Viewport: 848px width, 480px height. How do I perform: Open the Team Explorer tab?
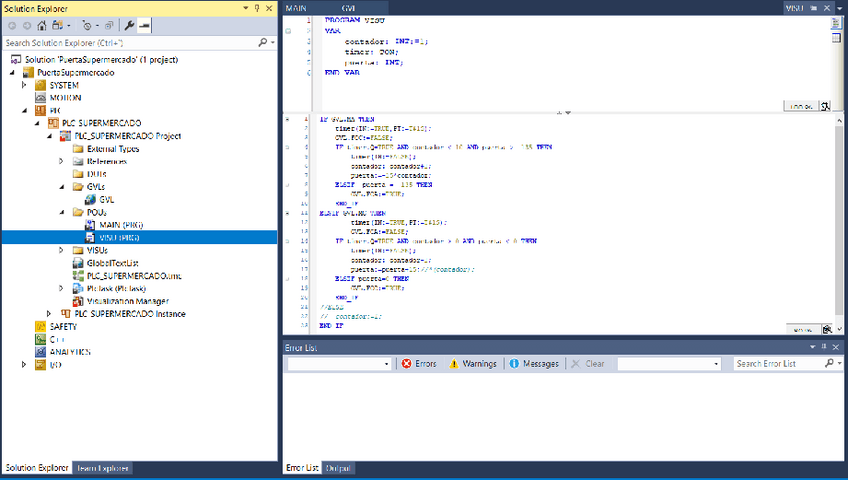point(101,468)
